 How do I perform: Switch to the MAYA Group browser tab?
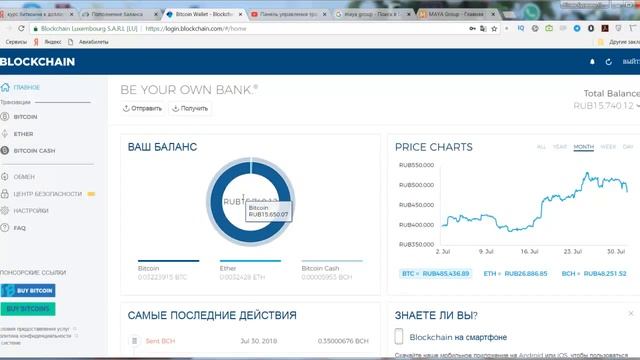(x=456, y=14)
